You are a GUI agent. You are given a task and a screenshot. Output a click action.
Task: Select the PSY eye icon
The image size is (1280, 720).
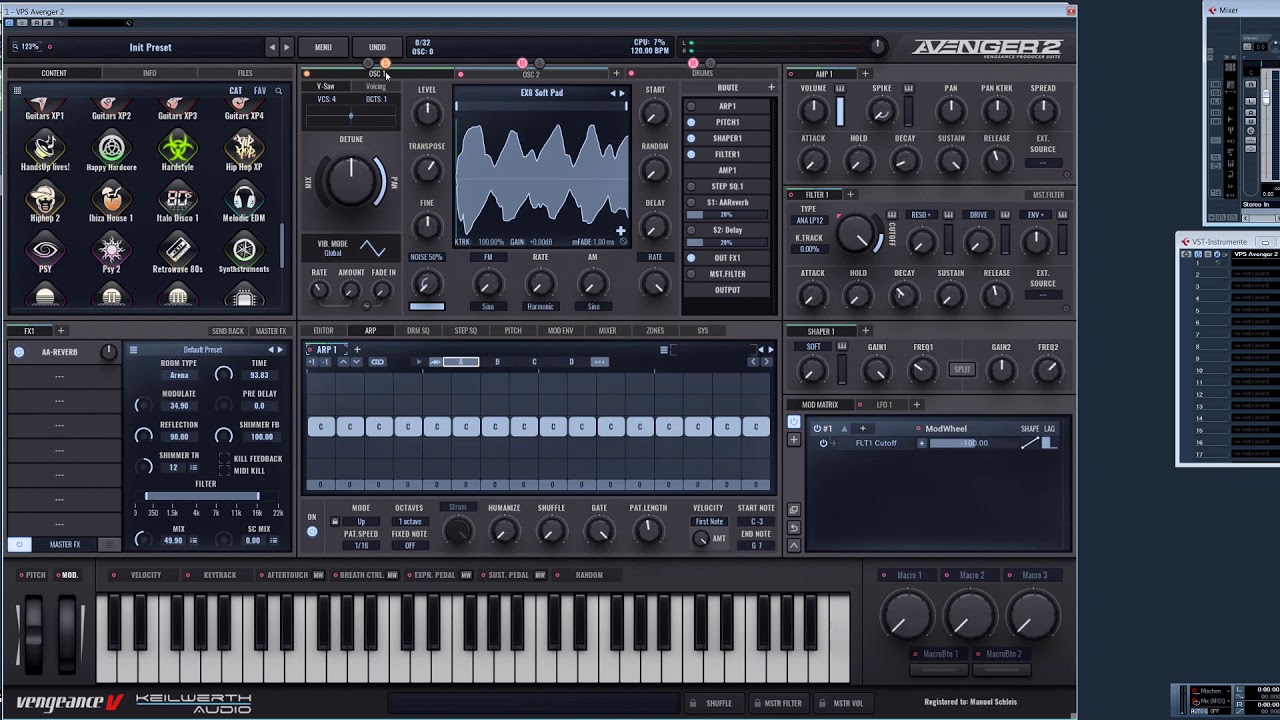(x=44, y=250)
